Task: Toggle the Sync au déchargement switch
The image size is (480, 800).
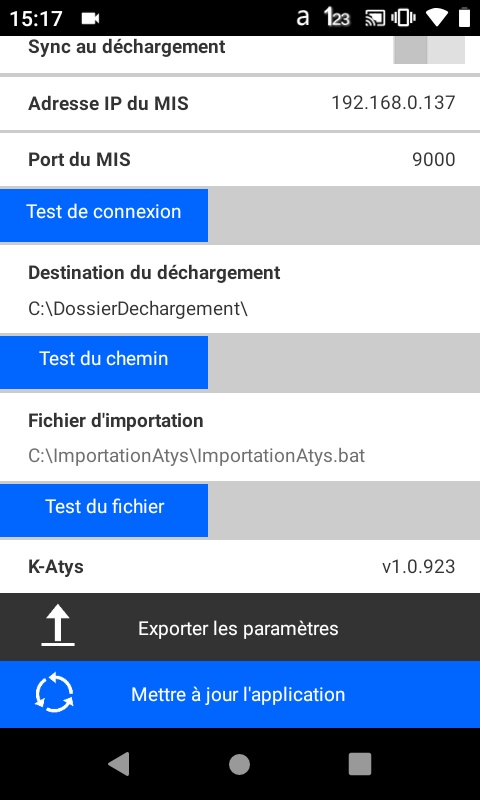Action: click(x=429, y=49)
